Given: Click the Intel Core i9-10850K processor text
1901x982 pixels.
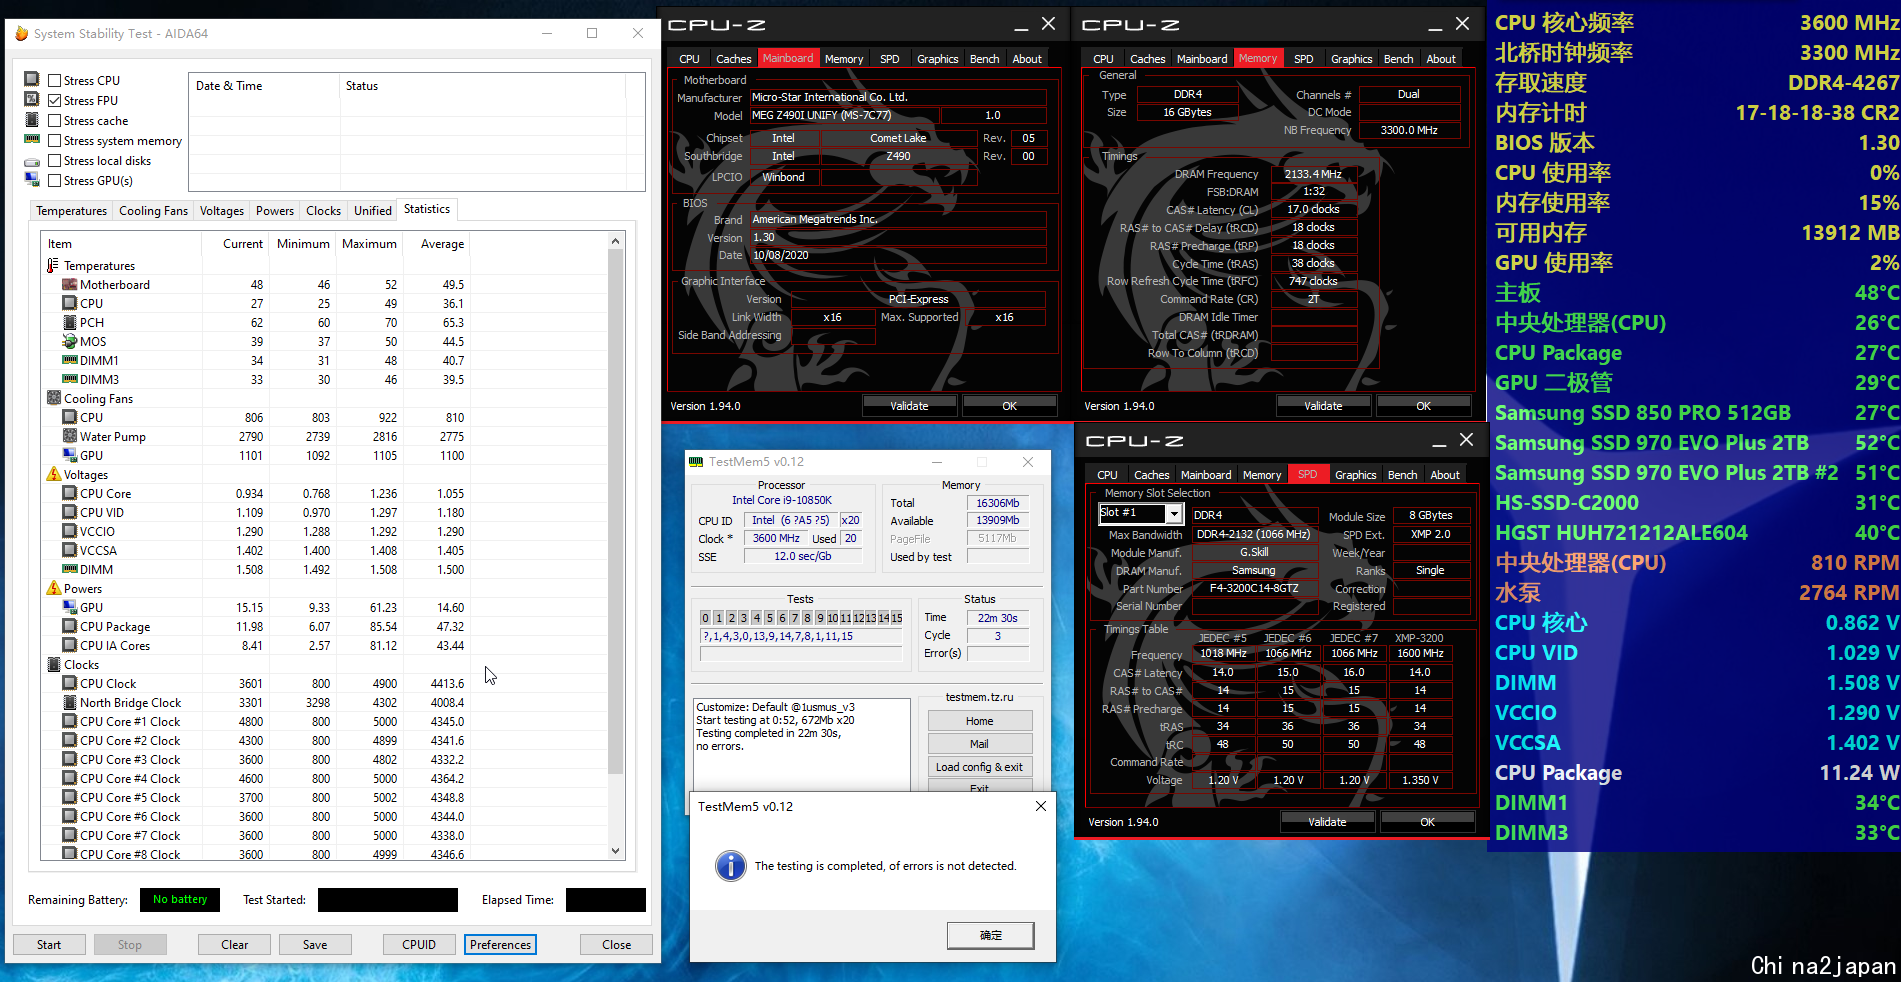Looking at the screenshot, I should pos(782,500).
